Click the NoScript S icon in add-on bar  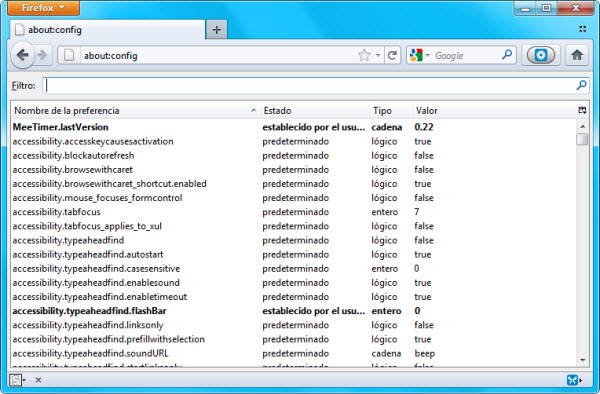tap(15, 380)
